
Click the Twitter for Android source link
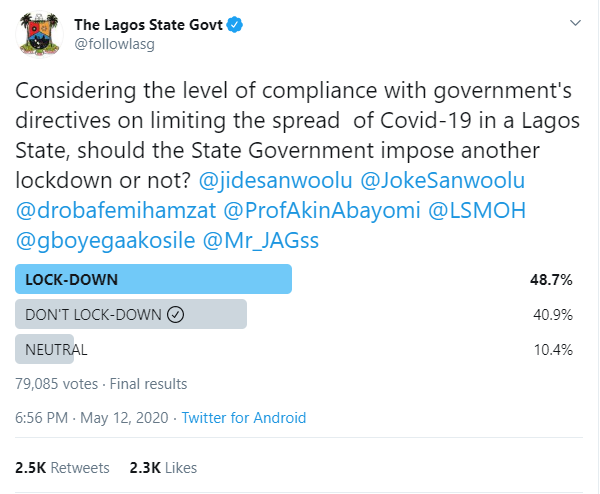point(244,418)
